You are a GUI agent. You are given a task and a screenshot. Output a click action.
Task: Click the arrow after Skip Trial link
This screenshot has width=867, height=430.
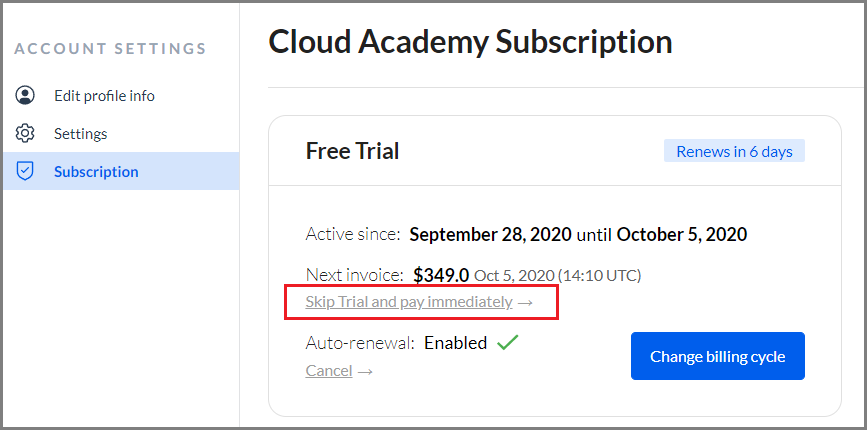(x=525, y=302)
